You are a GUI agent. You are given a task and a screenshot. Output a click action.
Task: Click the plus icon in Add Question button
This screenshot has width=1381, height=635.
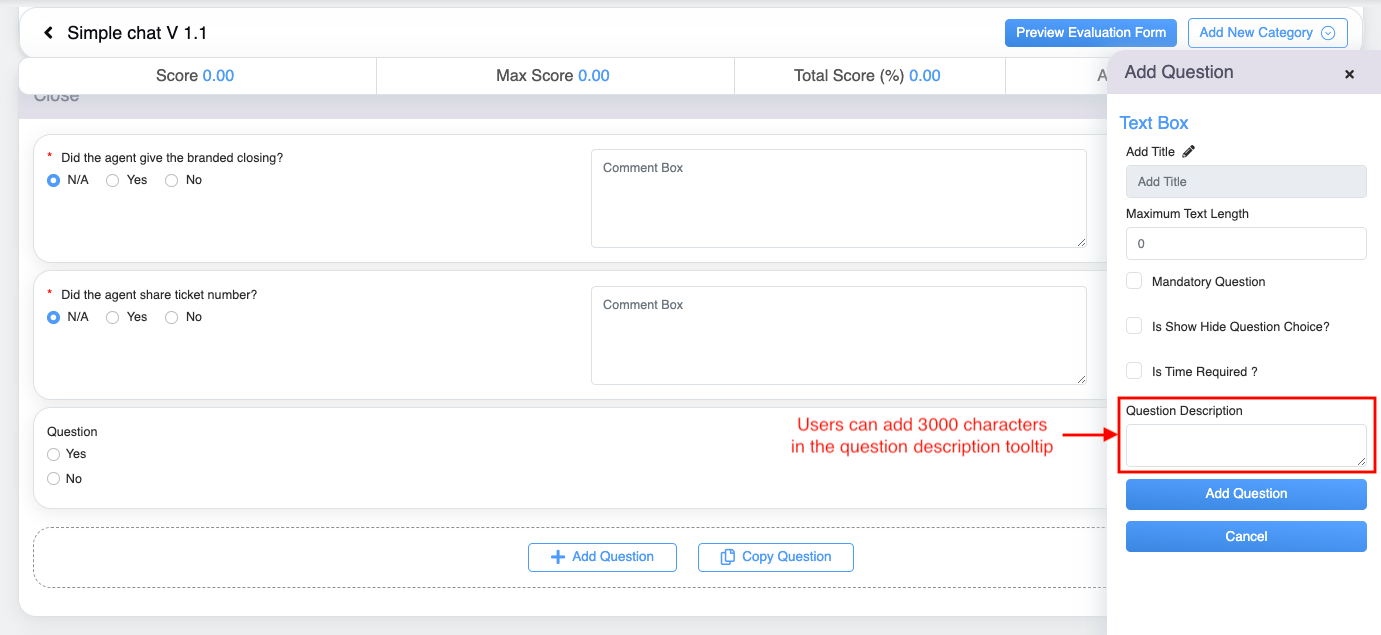(558, 557)
